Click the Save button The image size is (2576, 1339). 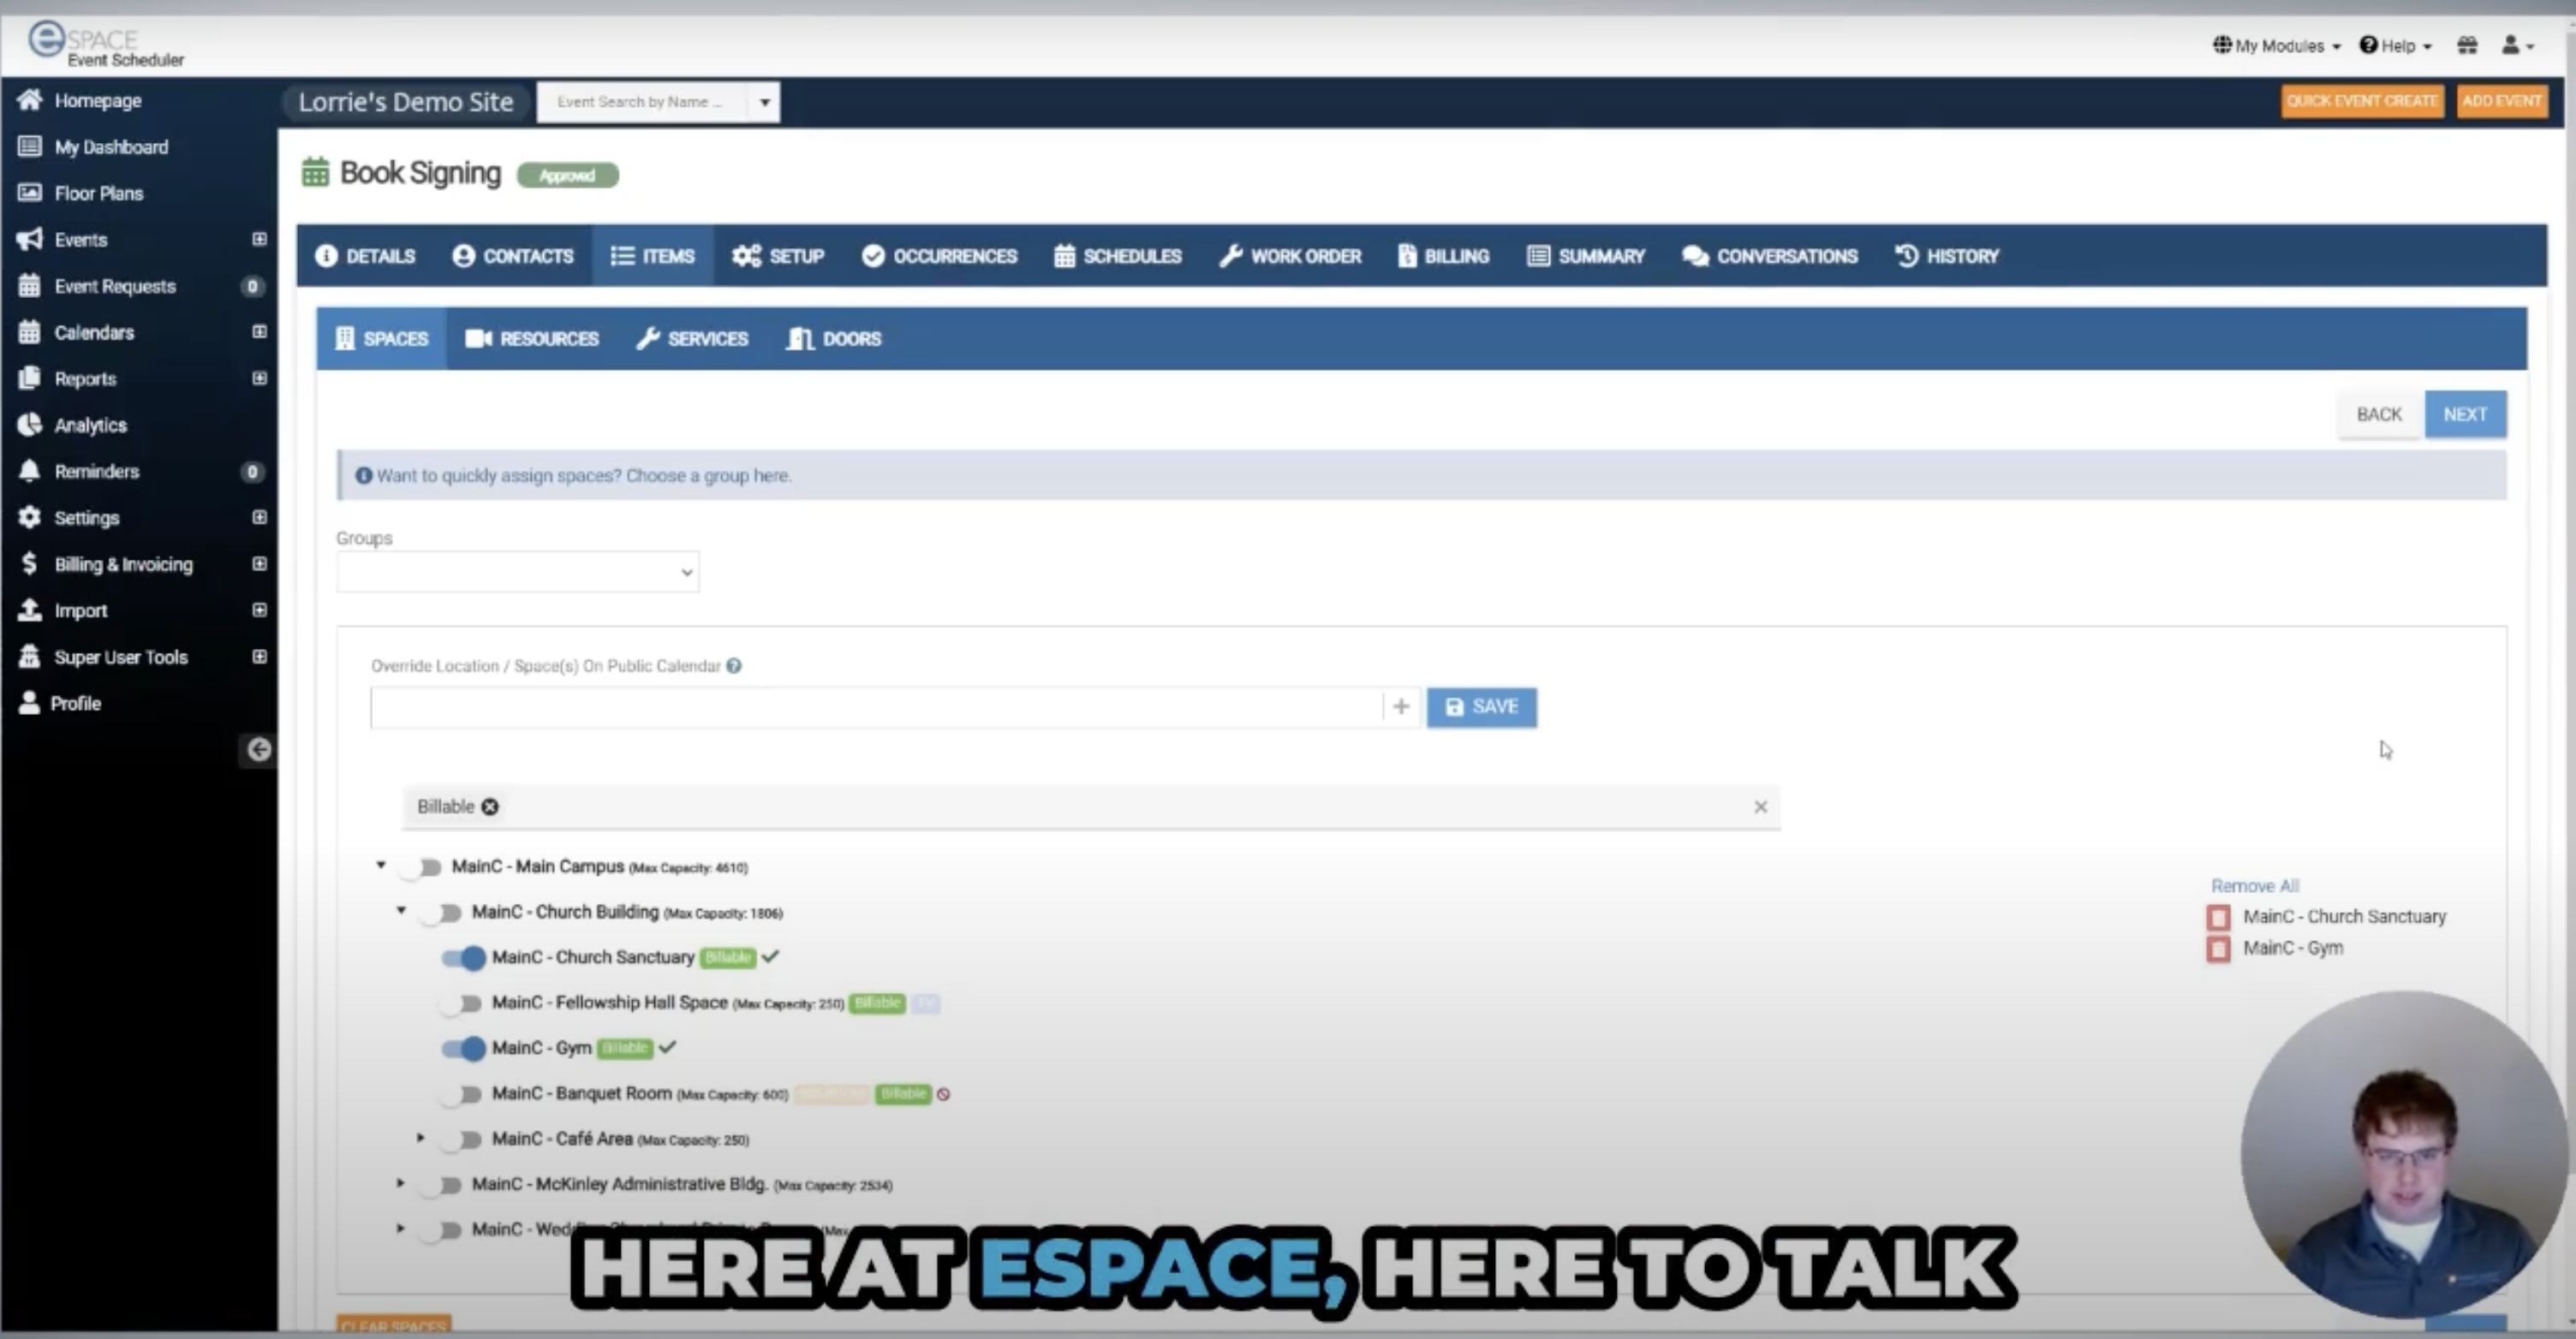tap(1481, 707)
